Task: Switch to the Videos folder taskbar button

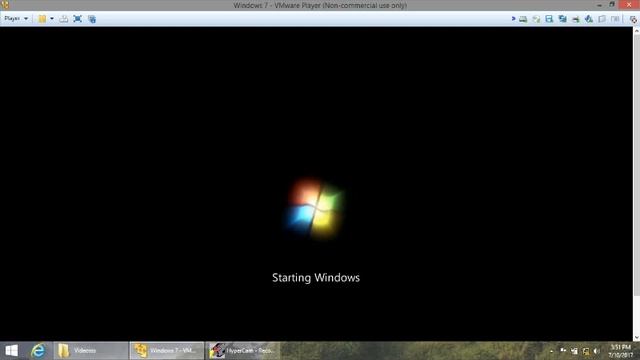Action: (91, 351)
